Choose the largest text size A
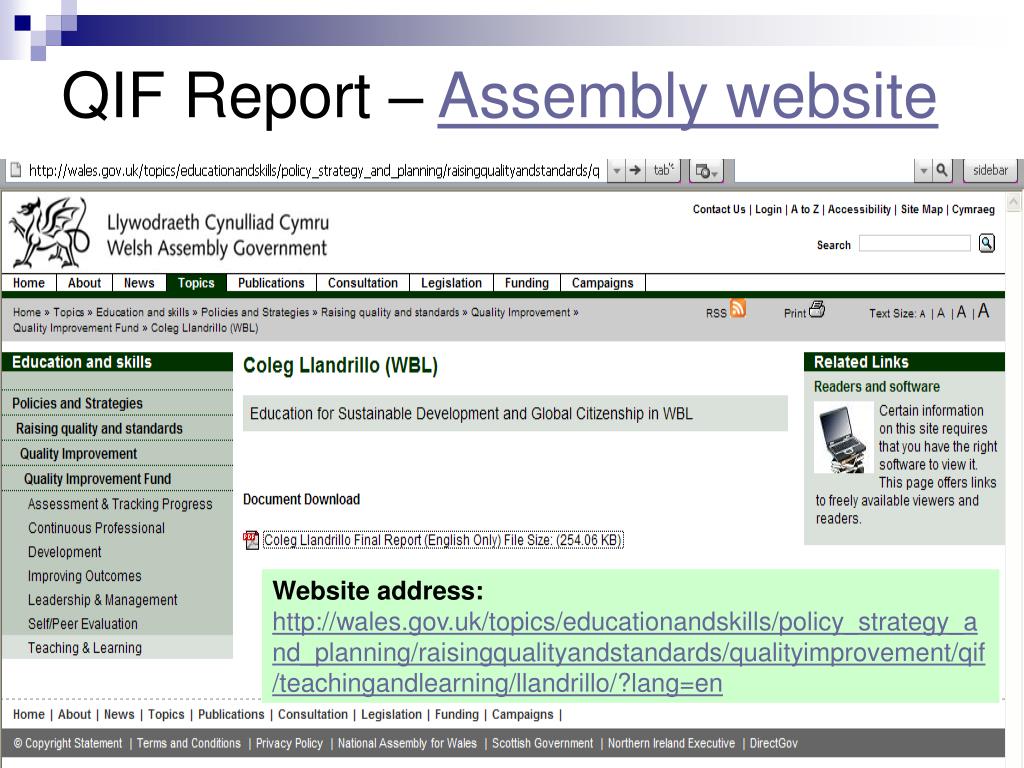The height and width of the screenshot is (768, 1024). (983, 312)
